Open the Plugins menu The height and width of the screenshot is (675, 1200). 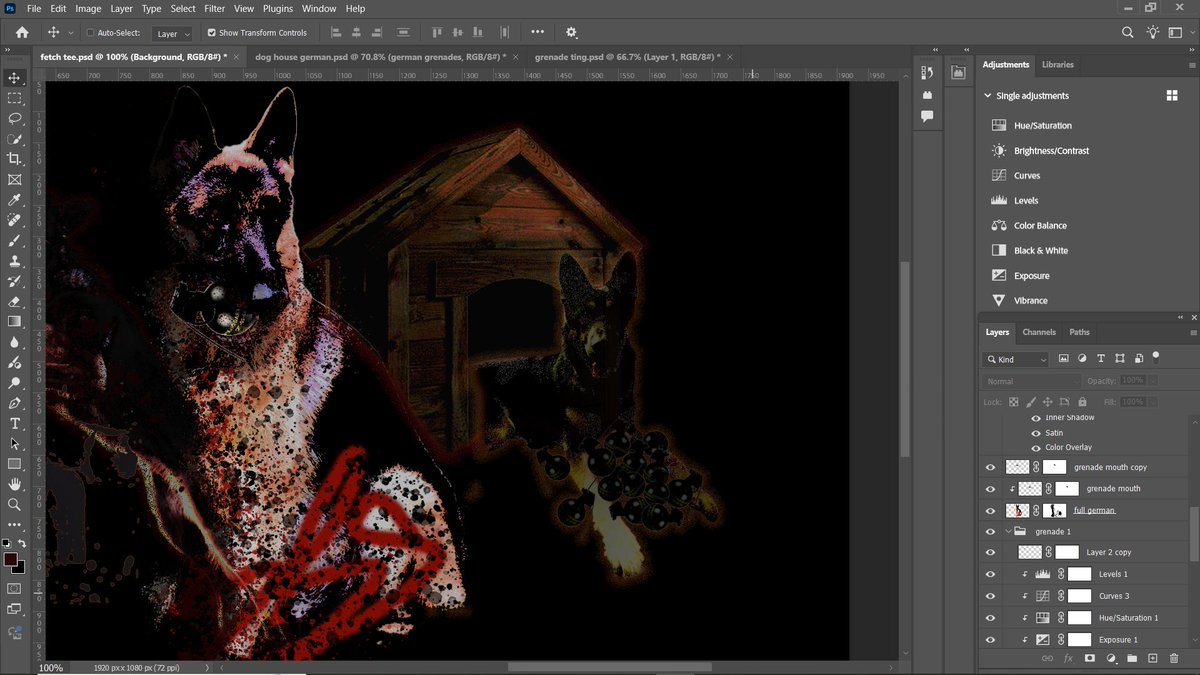point(278,8)
